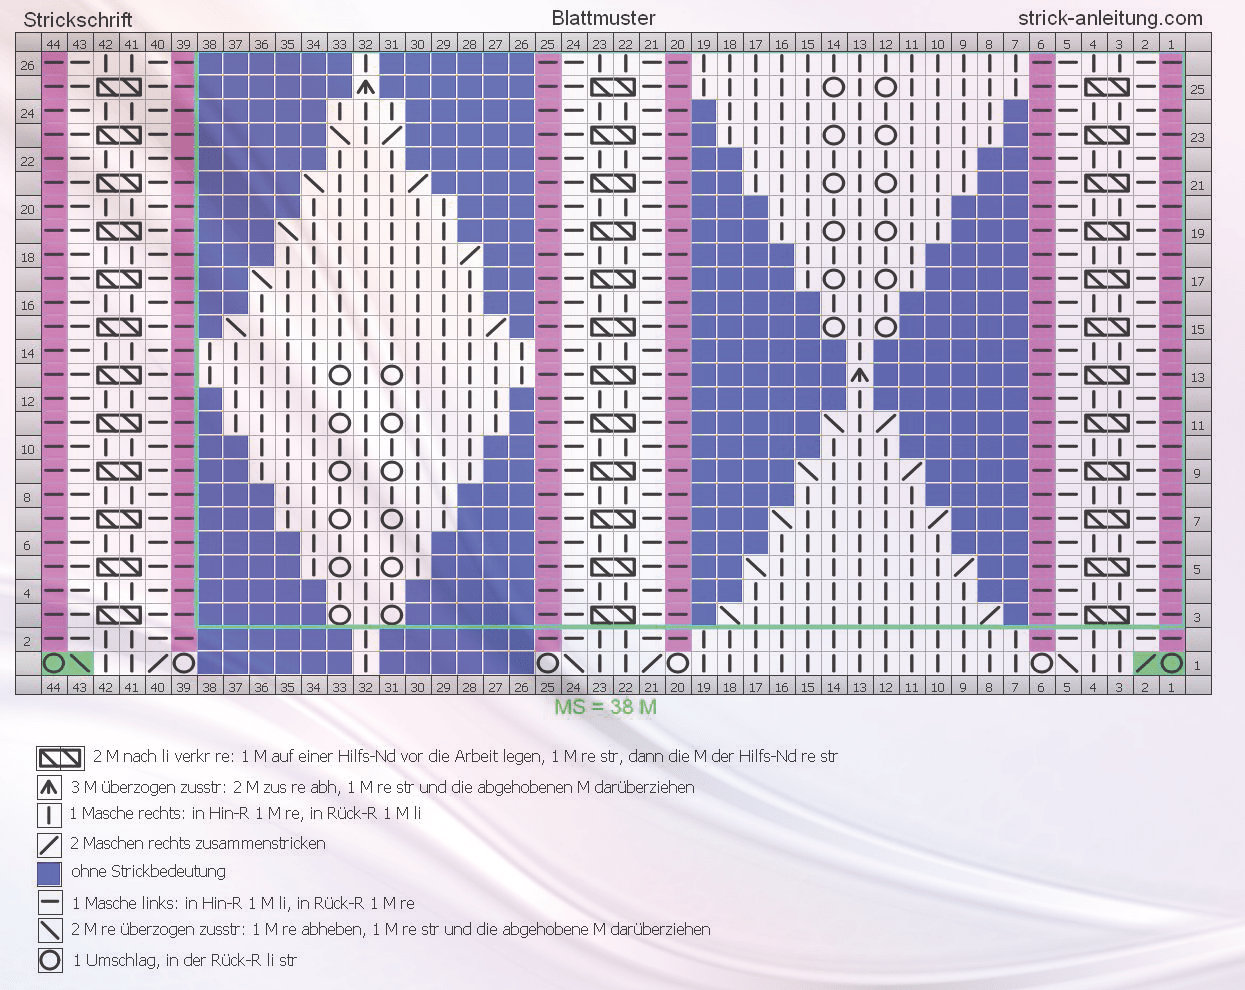This screenshot has width=1245, height=990.
Task: Click row number 14 on the left edge
Action: pos(27,354)
